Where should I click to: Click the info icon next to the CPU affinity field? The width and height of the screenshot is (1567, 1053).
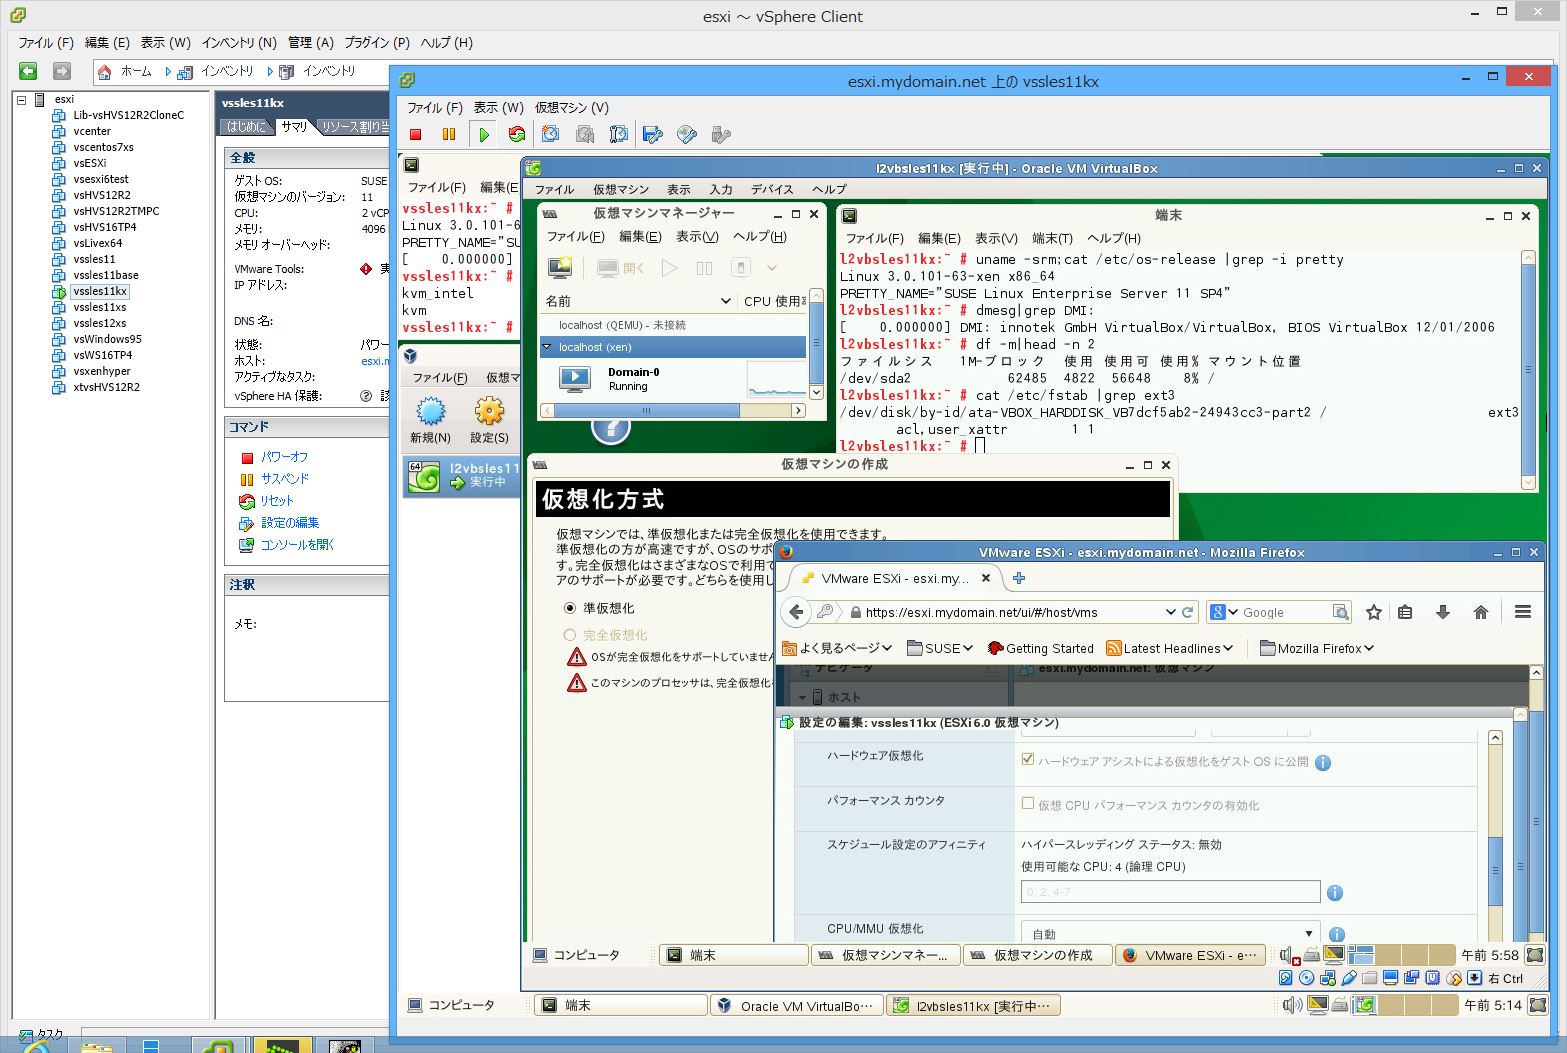pyautogui.click(x=1335, y=893)
